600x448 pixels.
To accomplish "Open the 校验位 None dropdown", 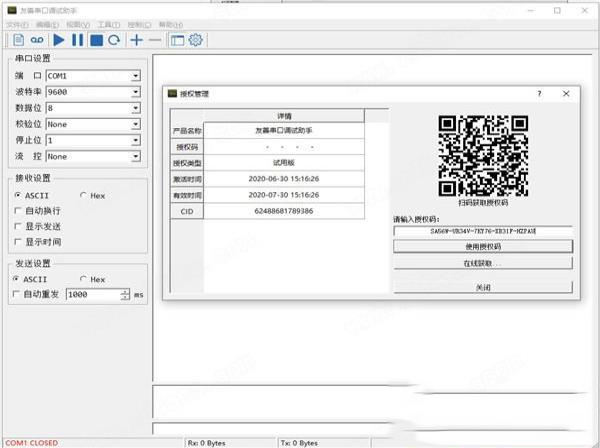I will [x=135, y=124].
